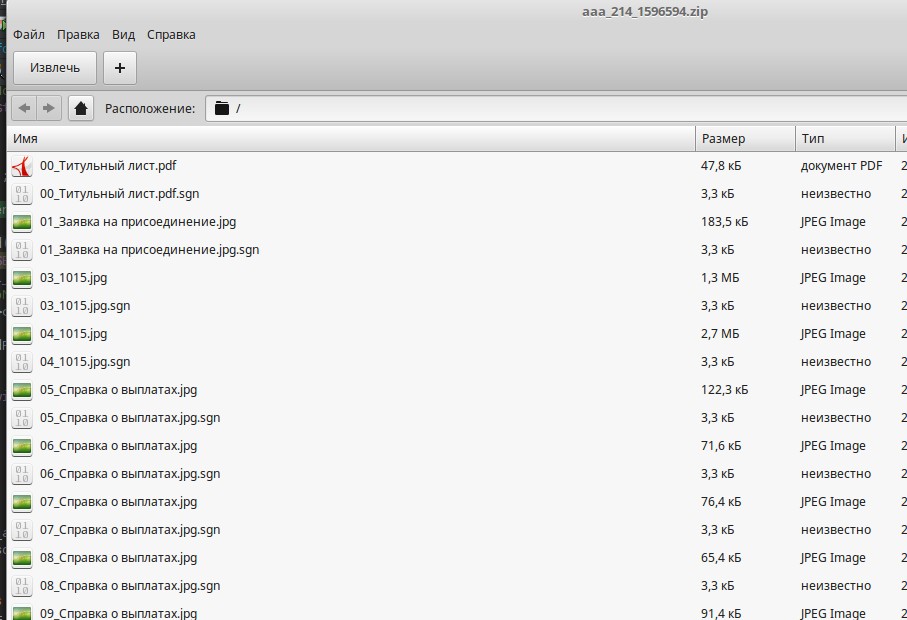
Task: Sort by the Тип column header
Action: [844, 138]
